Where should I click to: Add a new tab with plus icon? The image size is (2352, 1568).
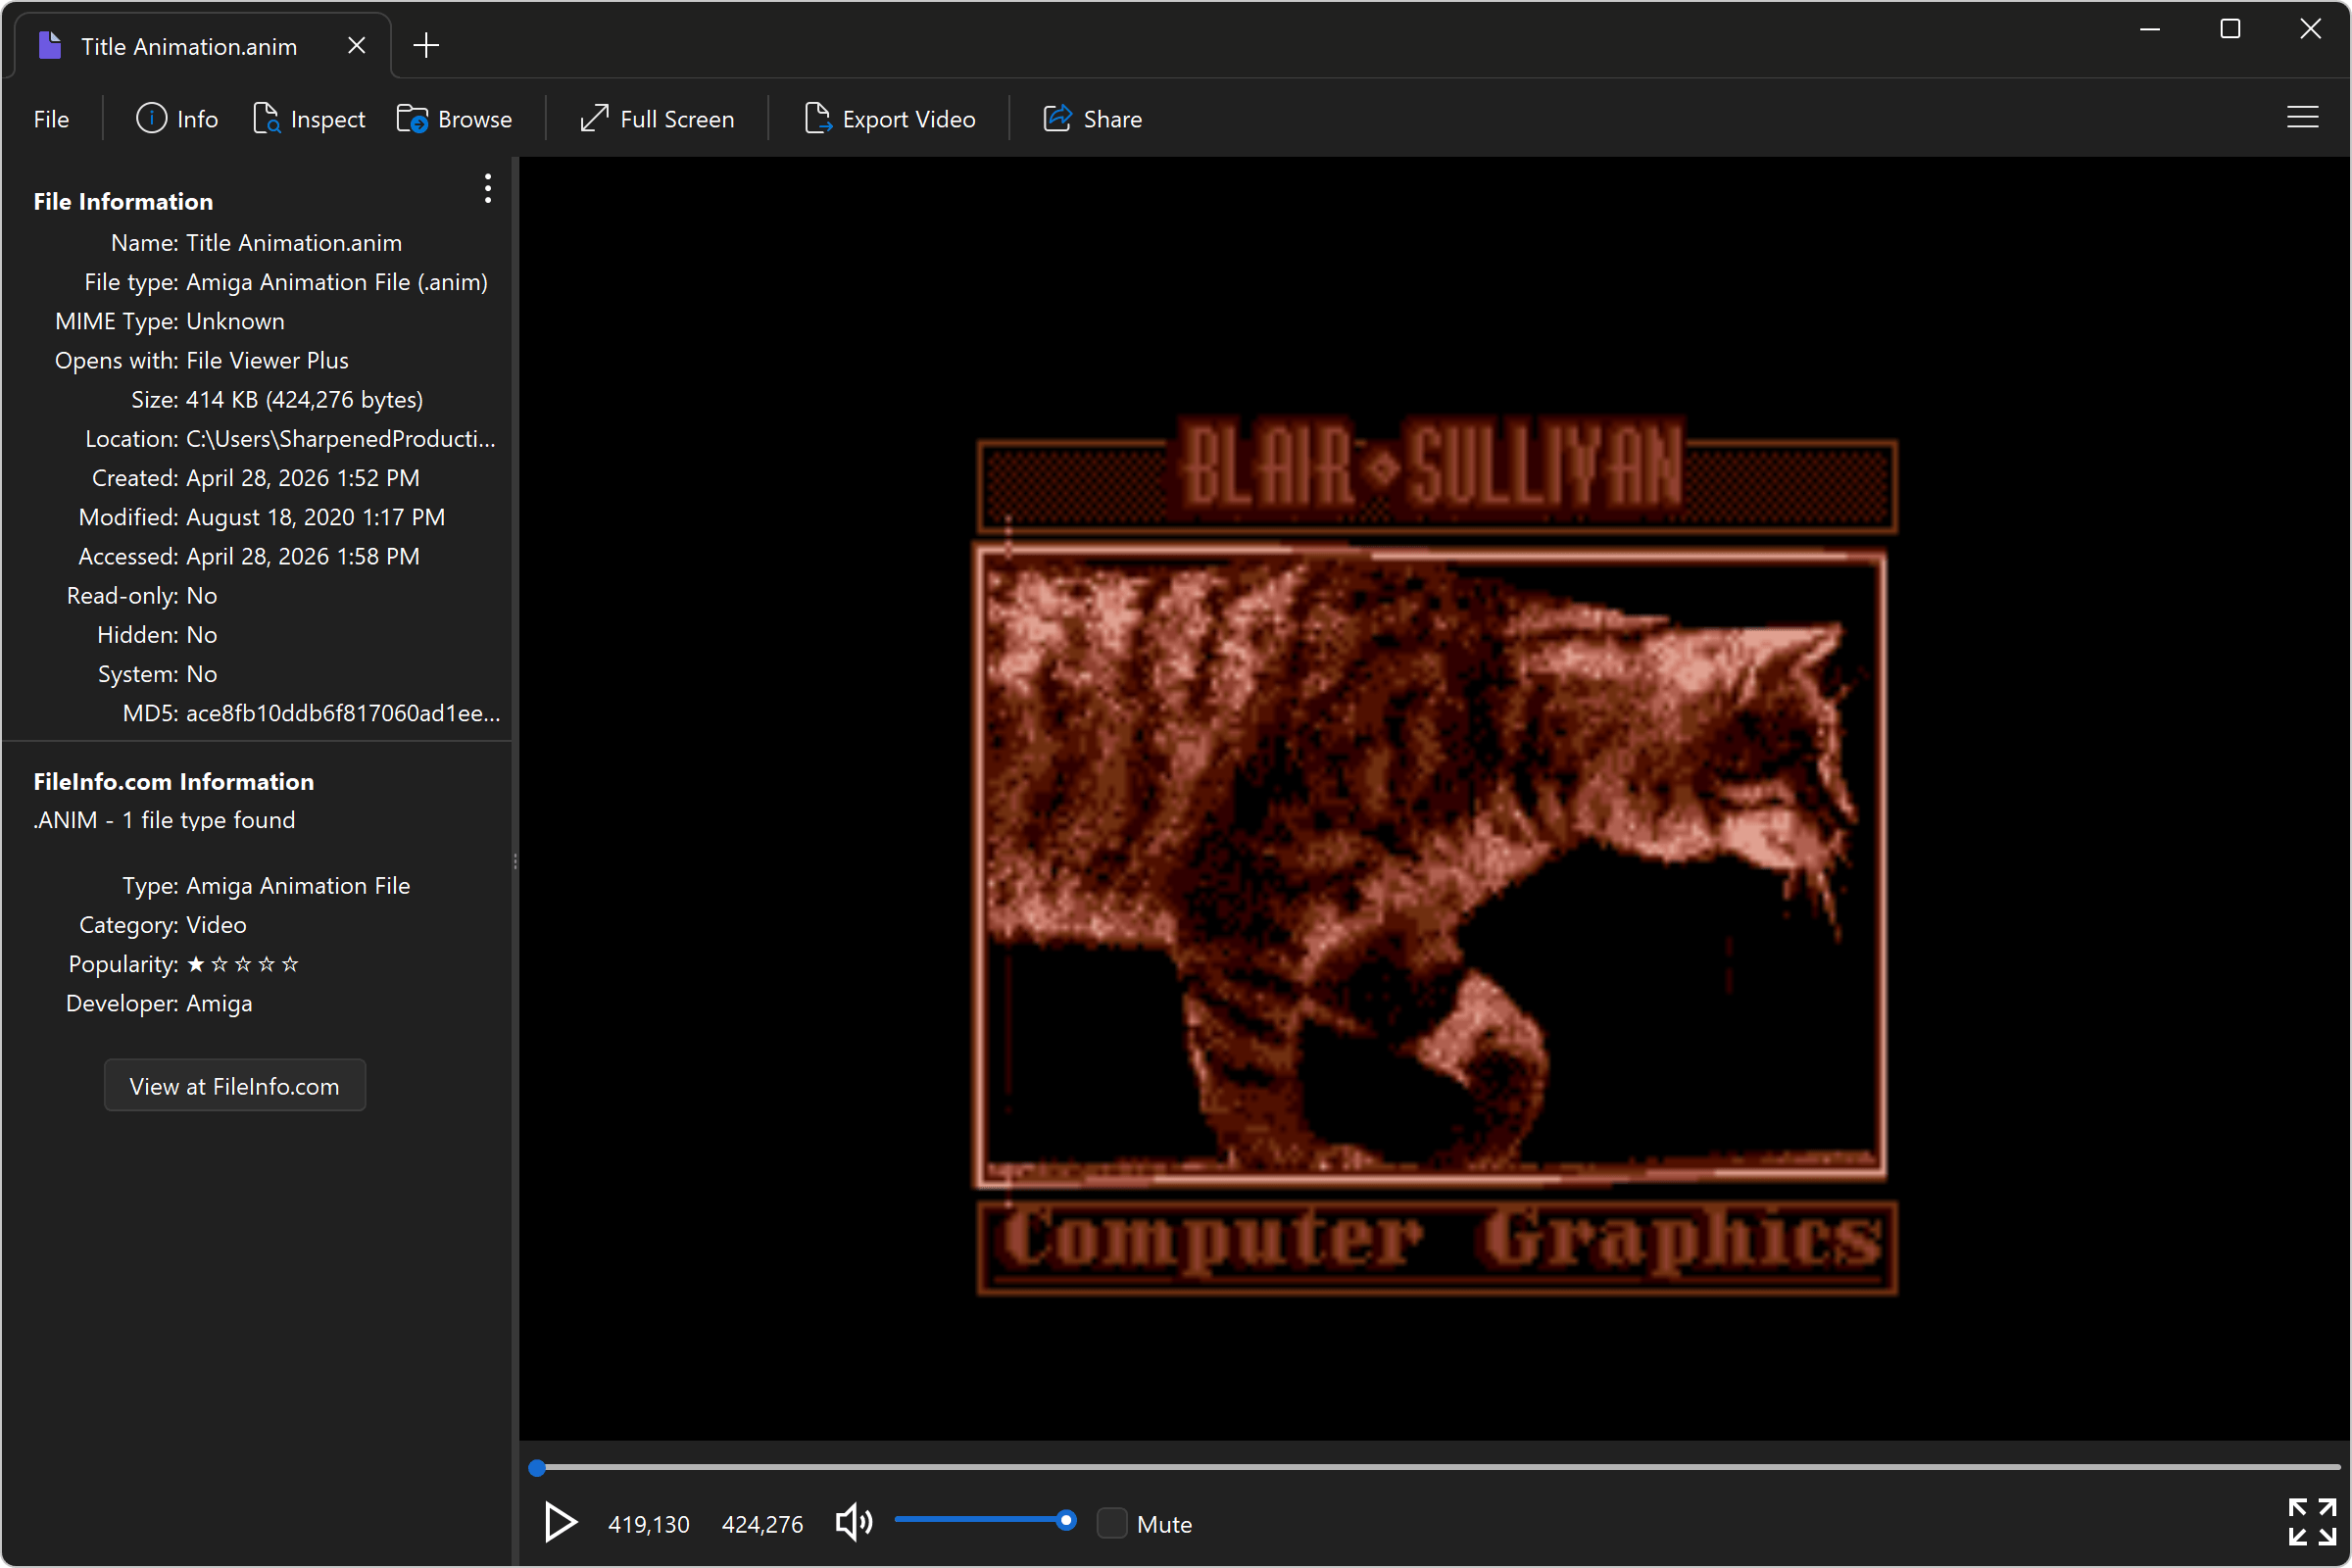pos(427,45)
